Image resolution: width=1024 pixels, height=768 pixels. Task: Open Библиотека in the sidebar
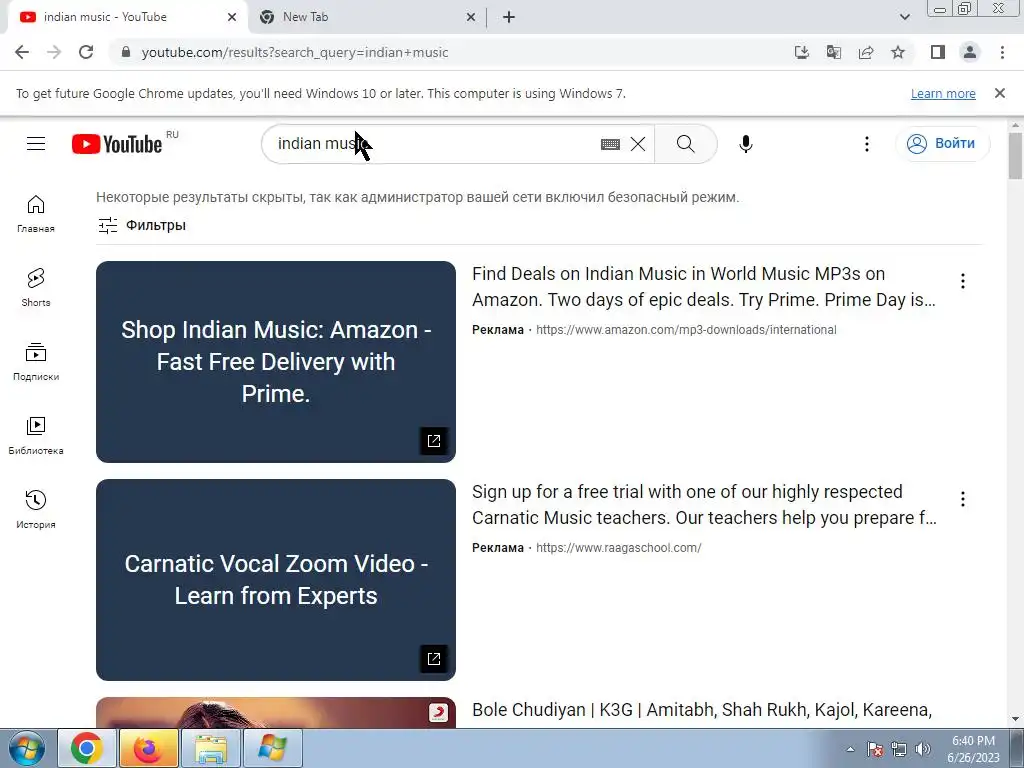[x=36, y=436]
